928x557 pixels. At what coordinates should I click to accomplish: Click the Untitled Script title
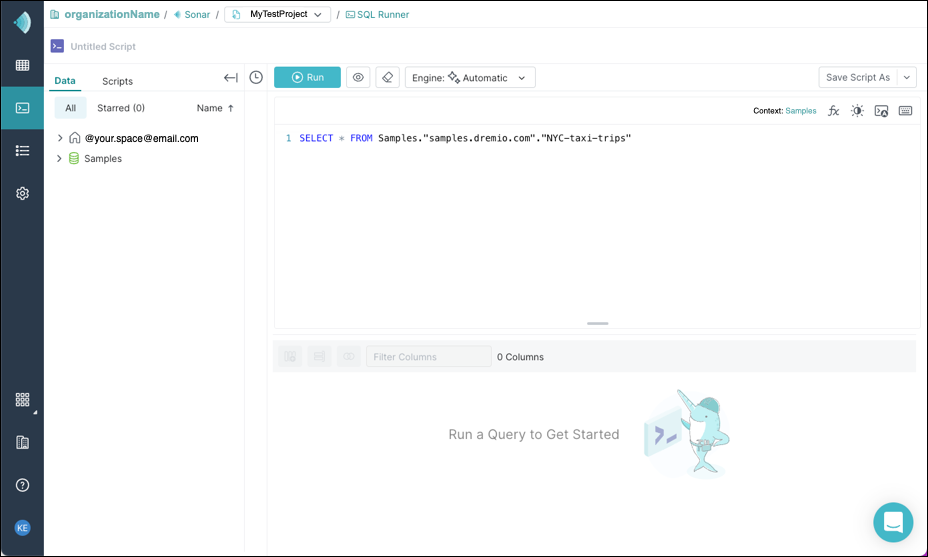coord(103,46)
